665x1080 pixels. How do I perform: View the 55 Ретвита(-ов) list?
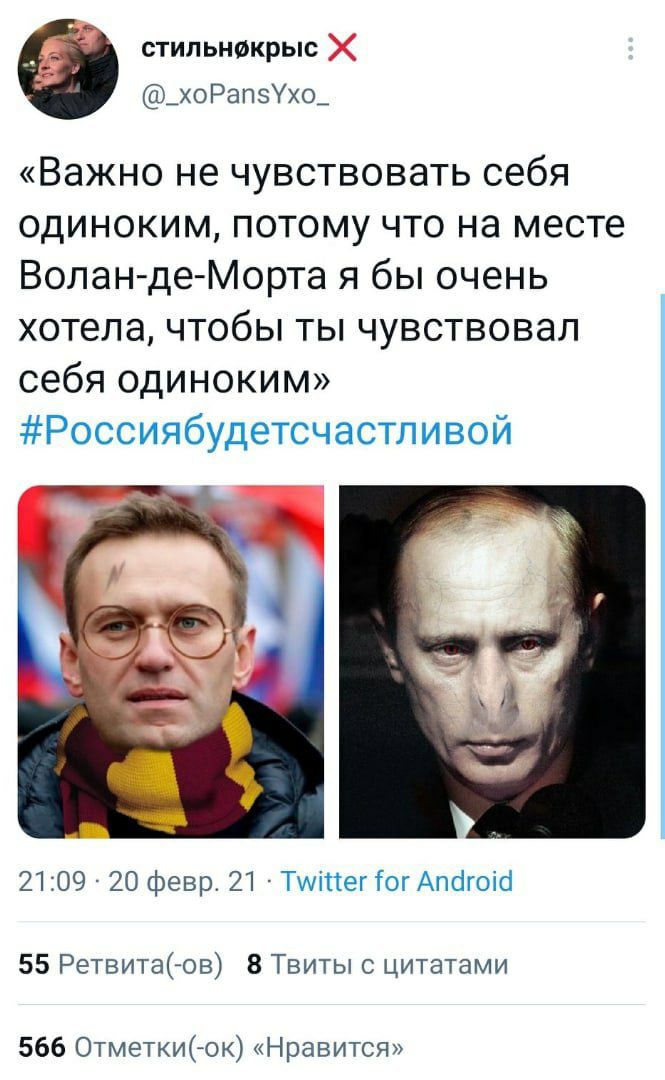[x=121, y=964]
